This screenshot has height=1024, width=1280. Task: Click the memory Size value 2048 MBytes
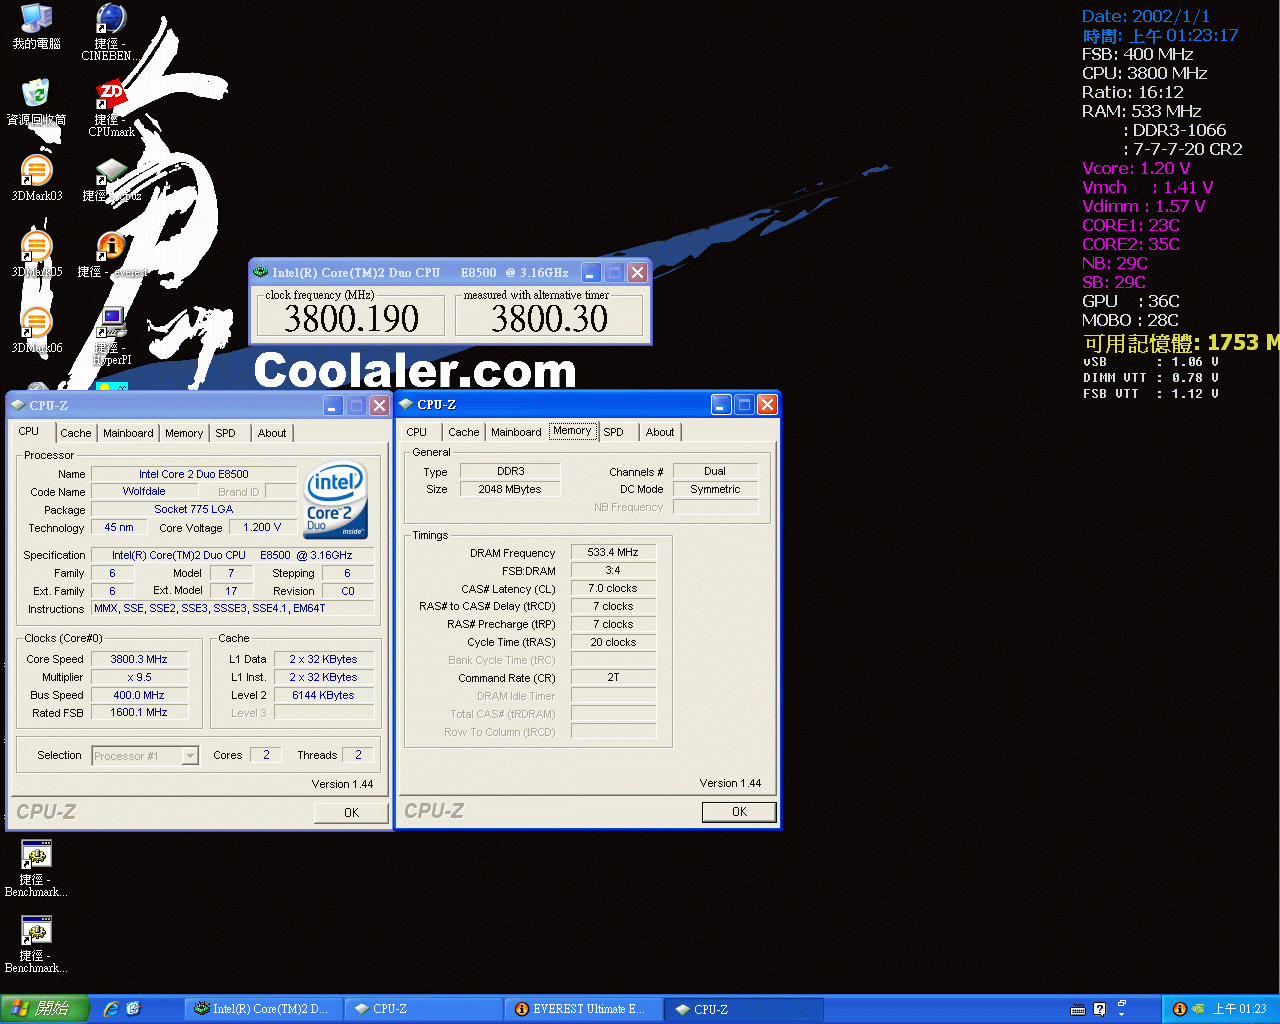click(510, 489)
